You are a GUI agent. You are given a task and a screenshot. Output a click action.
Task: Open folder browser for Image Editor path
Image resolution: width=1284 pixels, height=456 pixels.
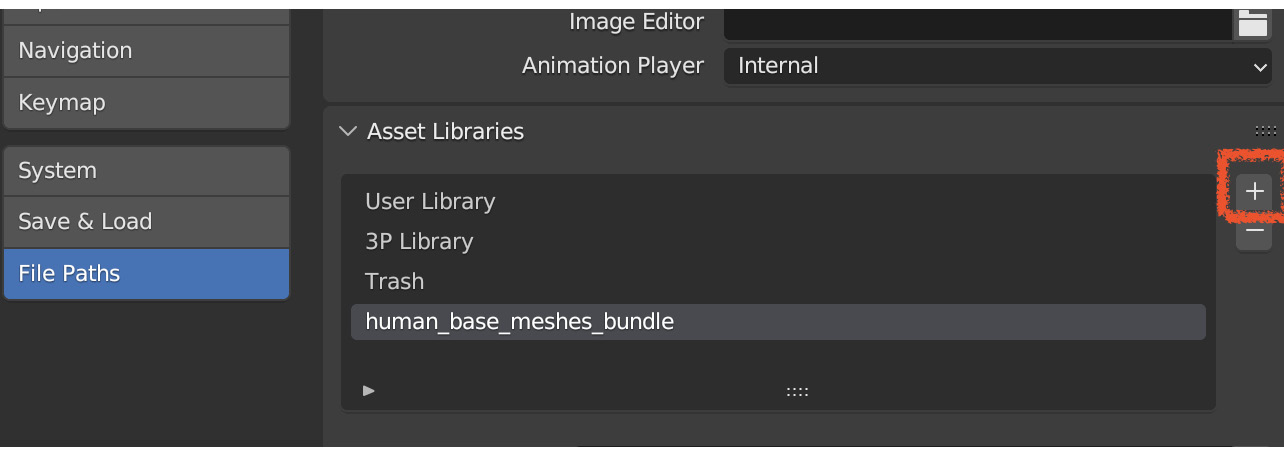pyautogui.click(x=1253, y=23)
